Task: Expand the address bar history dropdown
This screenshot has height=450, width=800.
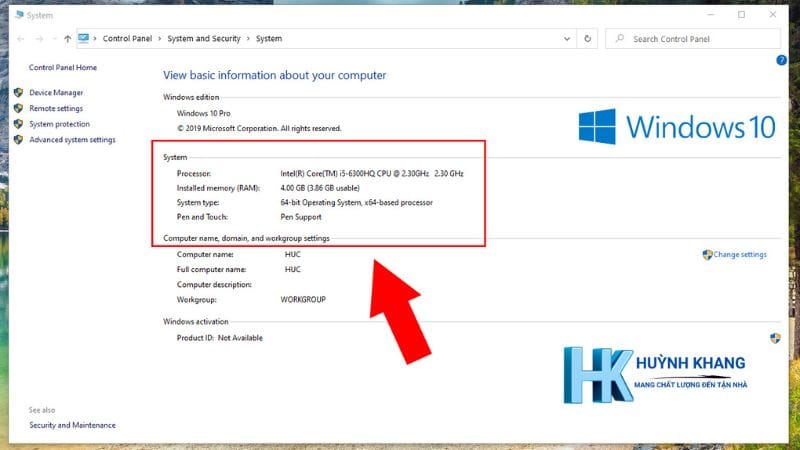Action: 567,39
